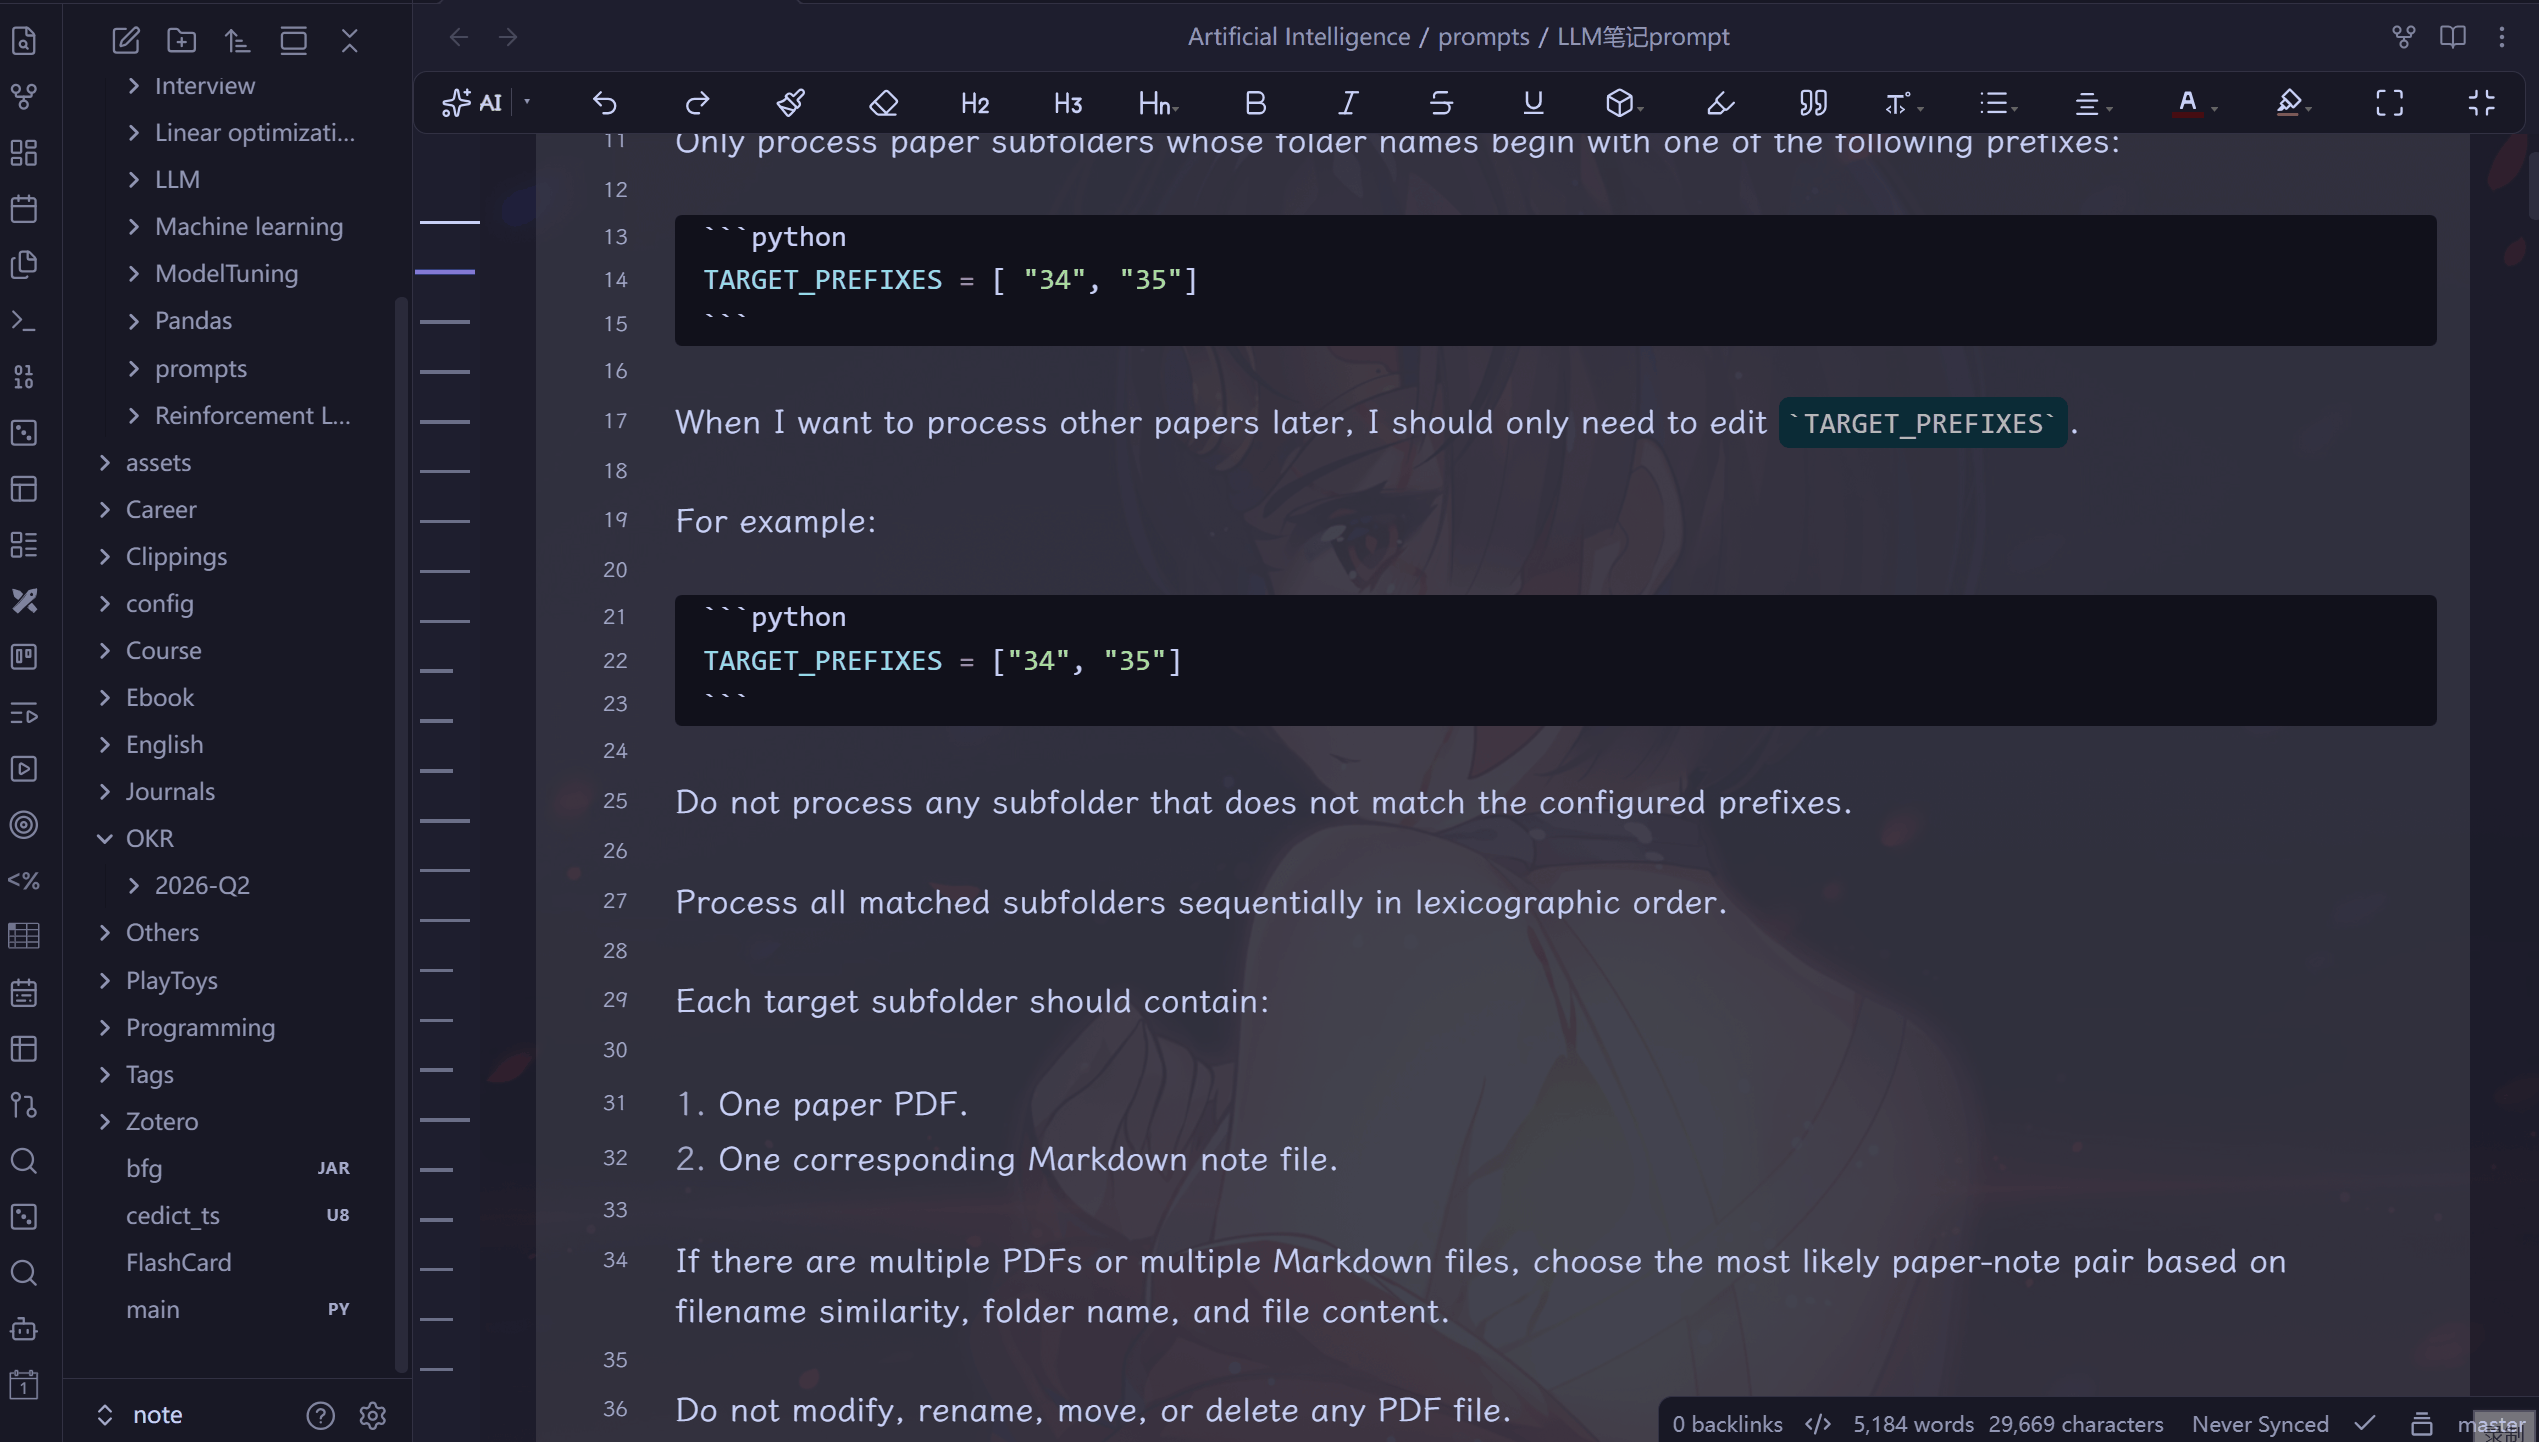Viewport: 2539px width, 1442px height.
Task: Undo the last edit in the toolbar
Action: pyautogui.click(x=605, y=102)
